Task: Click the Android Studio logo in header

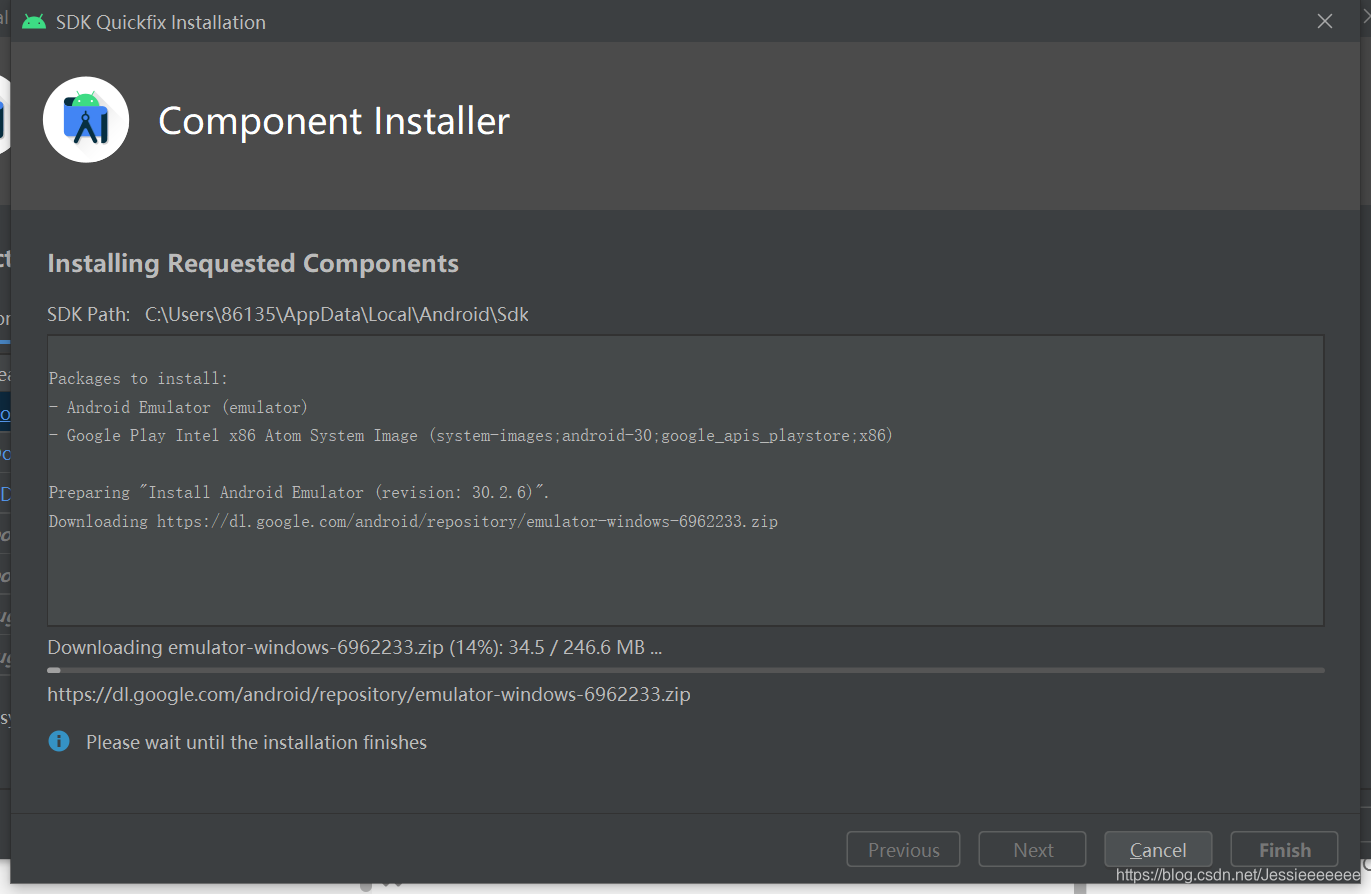Action: point(86,120)
